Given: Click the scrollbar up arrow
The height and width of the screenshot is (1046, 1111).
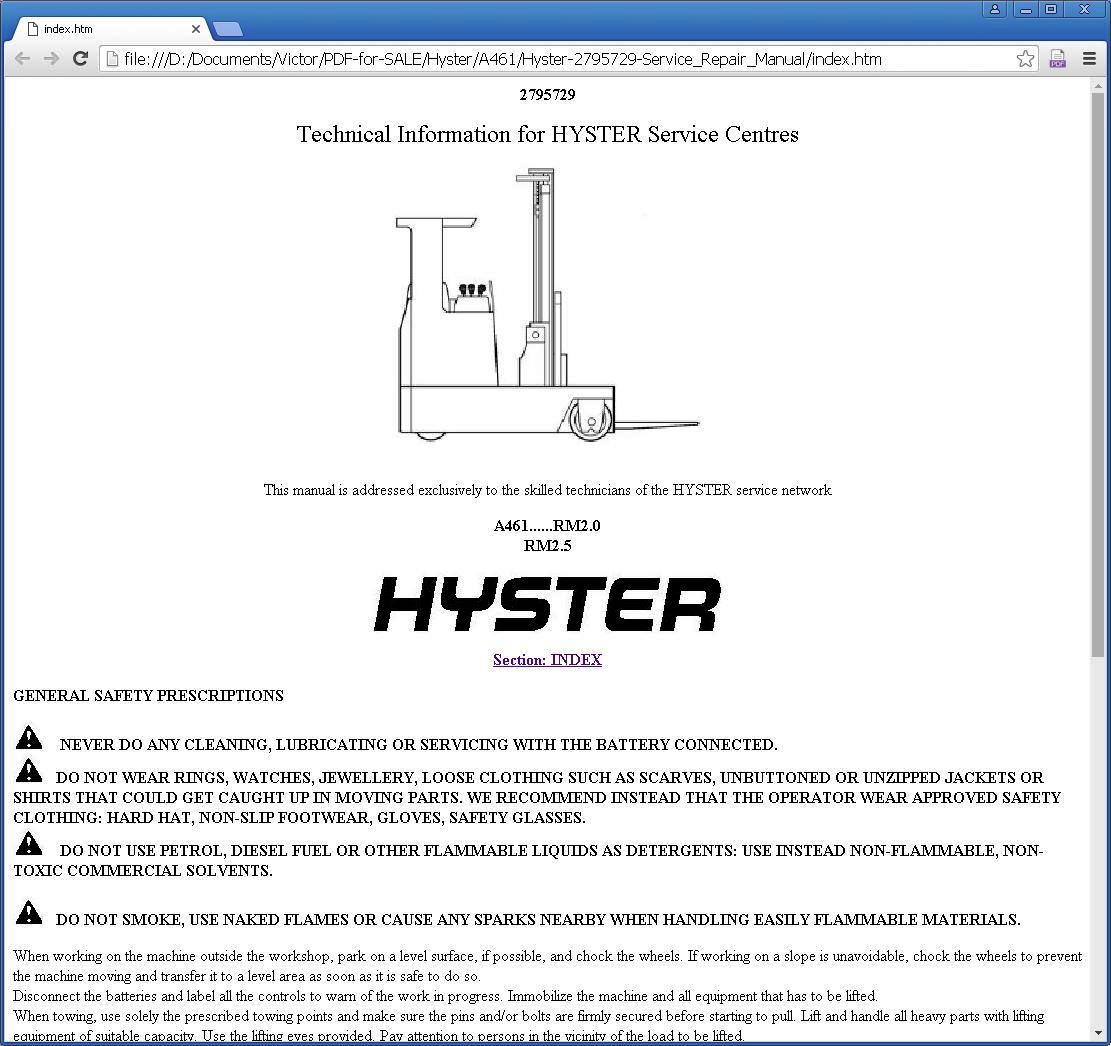Looking at the screenshot, I should (x=1098, y=84).
